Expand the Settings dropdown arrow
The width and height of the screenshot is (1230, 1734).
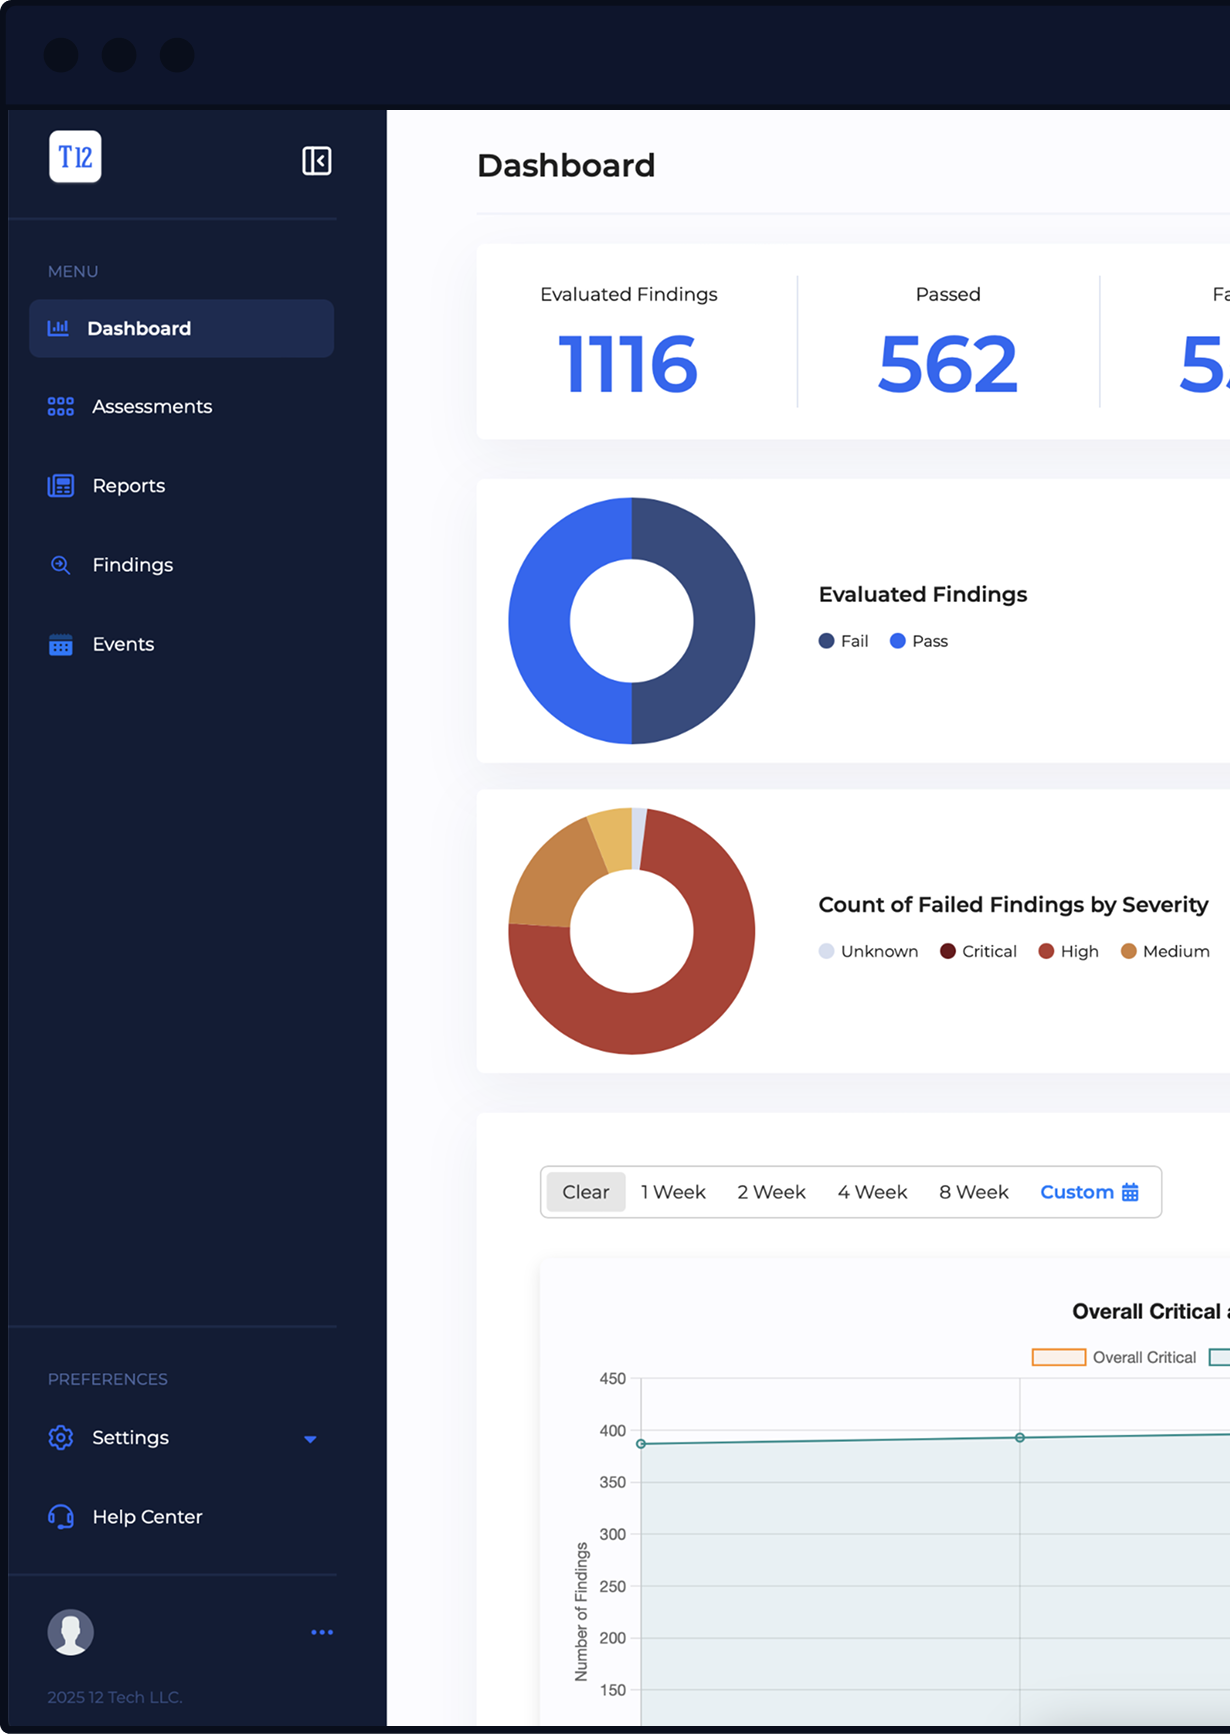coord(310,1439)
